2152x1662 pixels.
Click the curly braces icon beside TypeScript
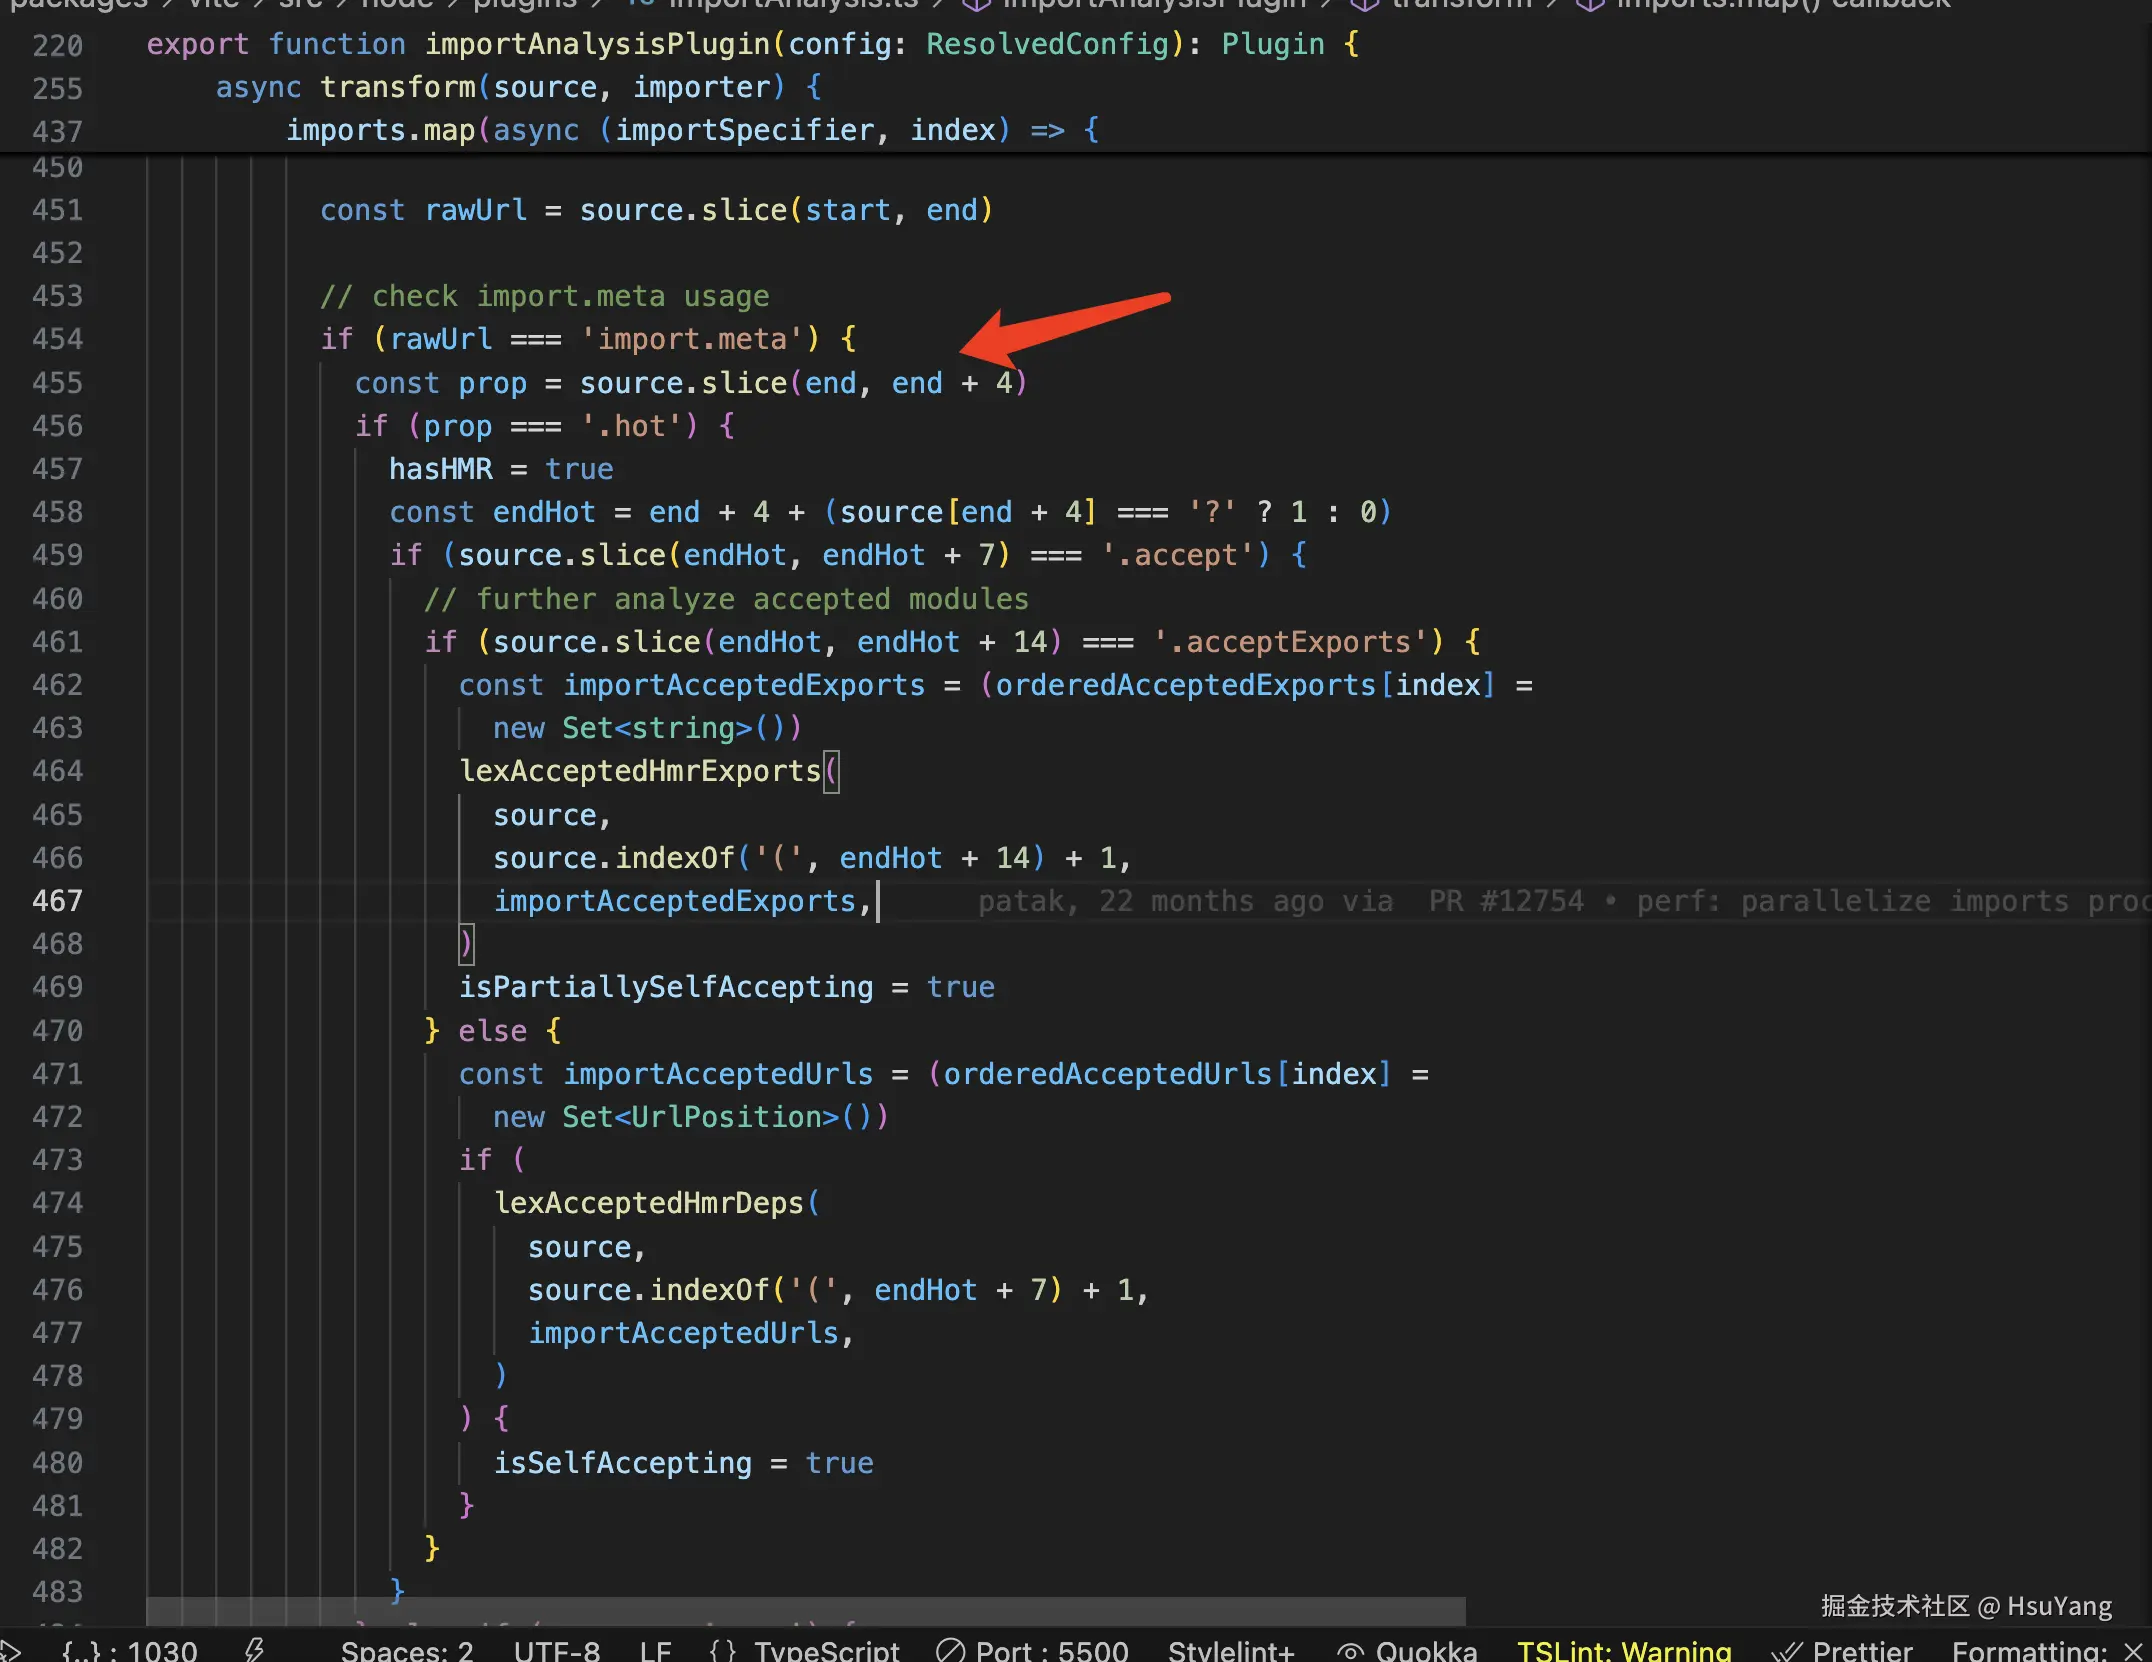[x=722, y=1650]
